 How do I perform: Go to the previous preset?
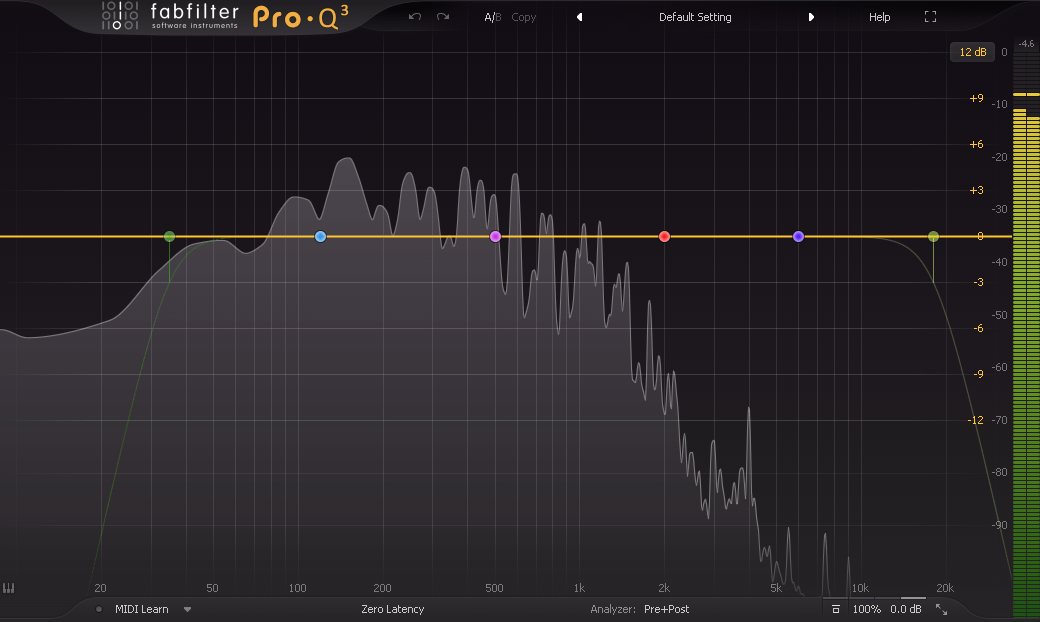click(579, 17)
